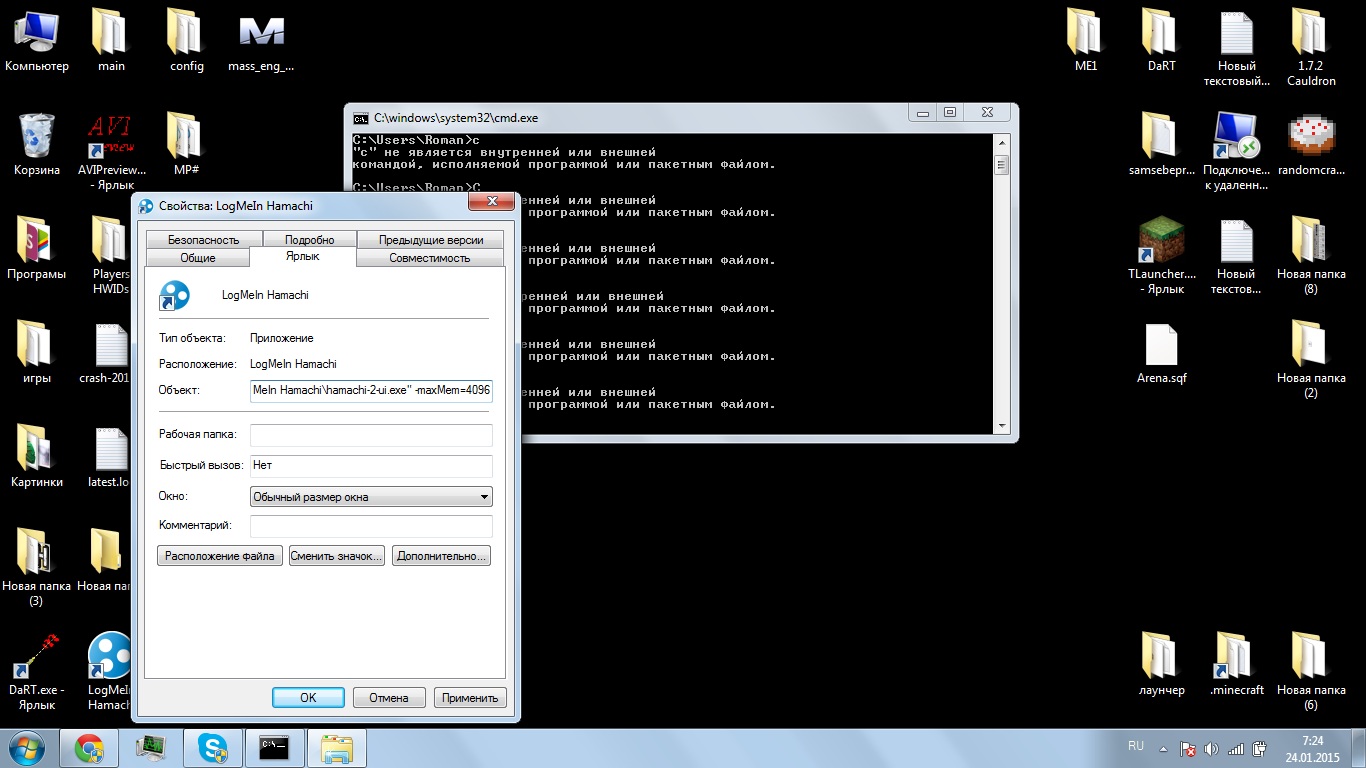
Task: Select the Arena.sqf file icon
Action: (x=1161, y=352)
